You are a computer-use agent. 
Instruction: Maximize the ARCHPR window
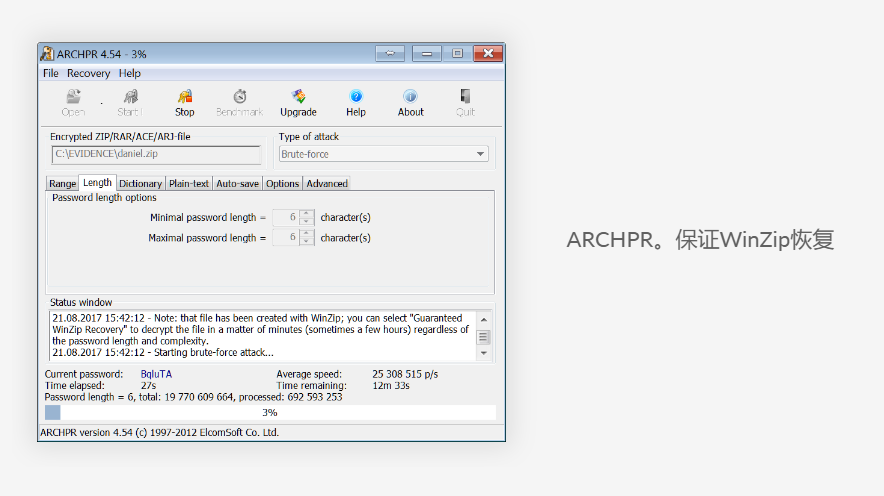click(457, 53)
